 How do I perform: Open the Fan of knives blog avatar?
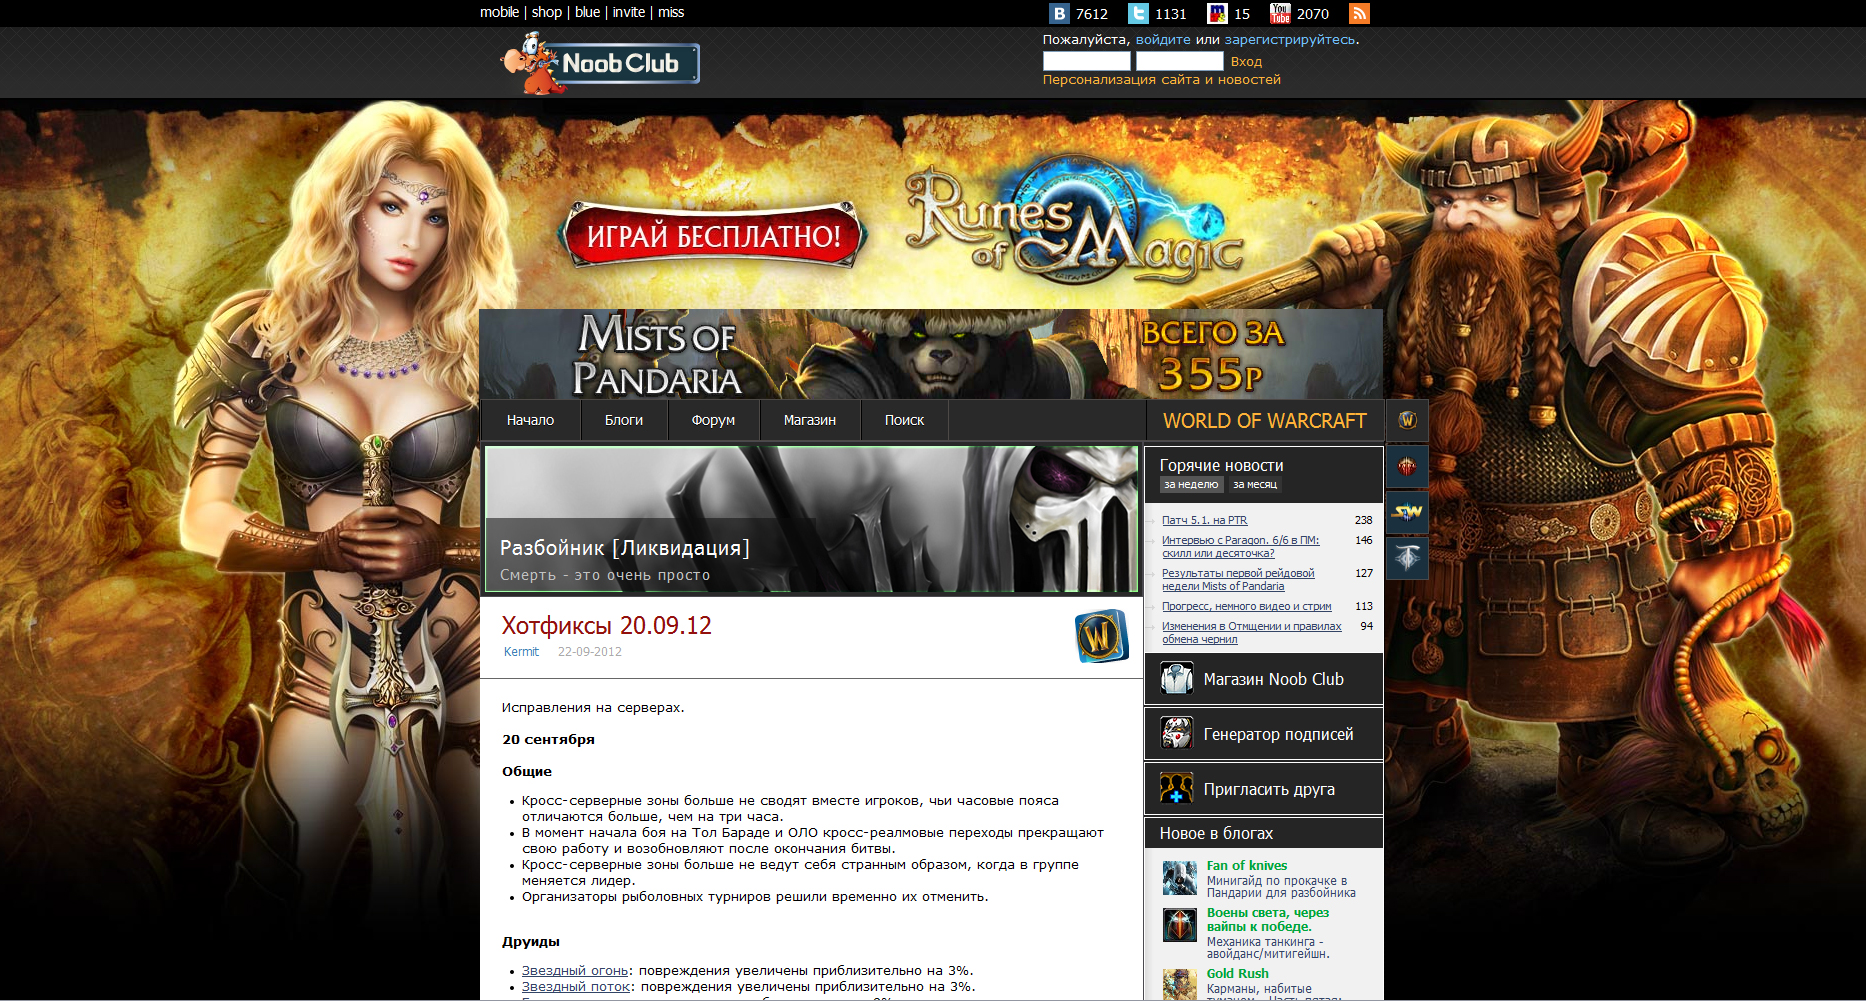click(x=1180, y=878)
